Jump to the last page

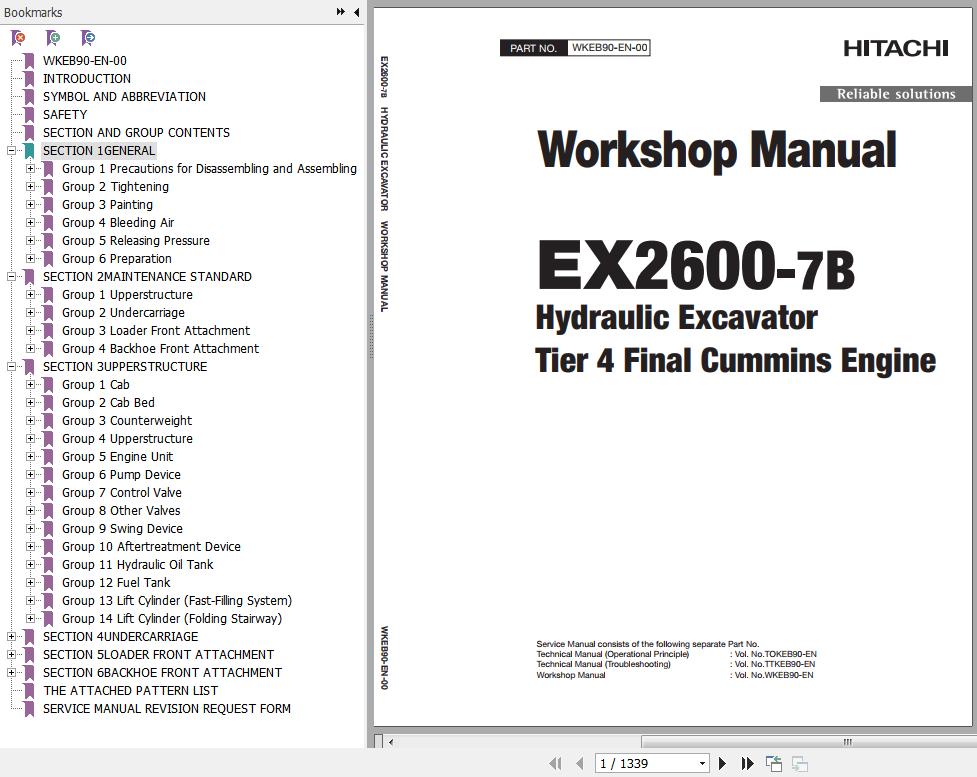click(748, 763)
